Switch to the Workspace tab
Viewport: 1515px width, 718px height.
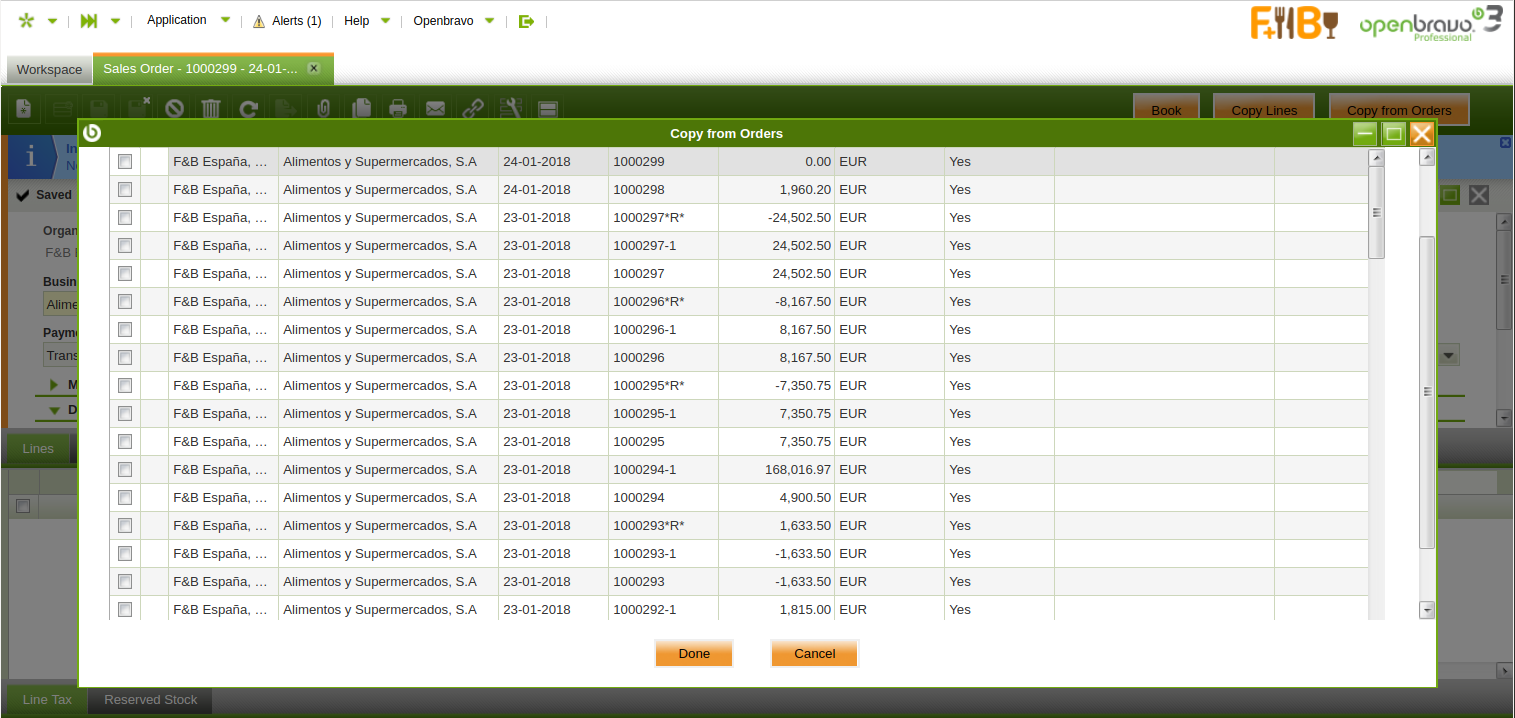(x=49, y=70)
